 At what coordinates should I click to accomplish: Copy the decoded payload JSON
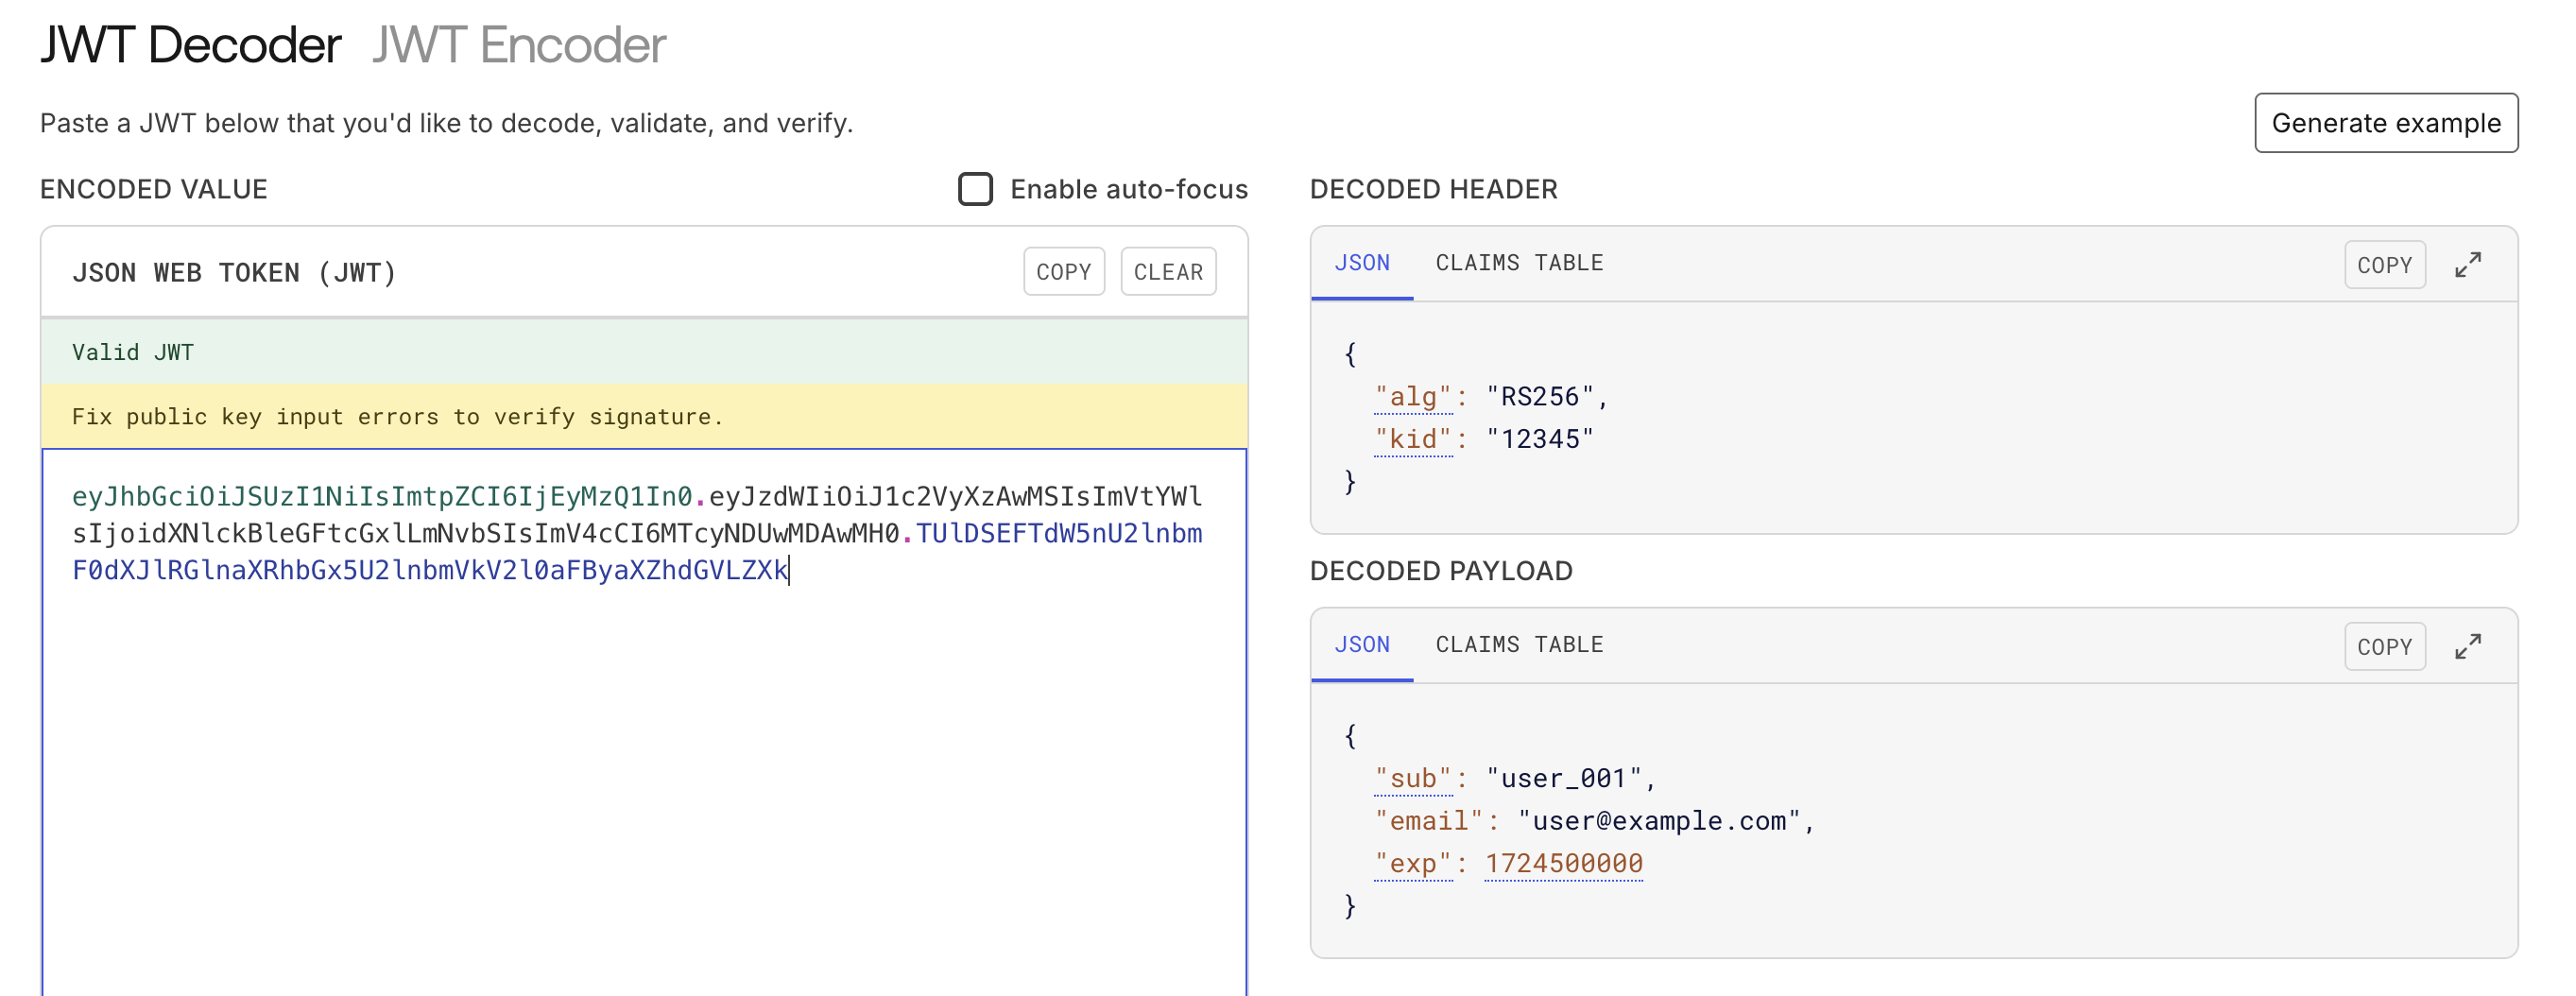pos(2384,646)
